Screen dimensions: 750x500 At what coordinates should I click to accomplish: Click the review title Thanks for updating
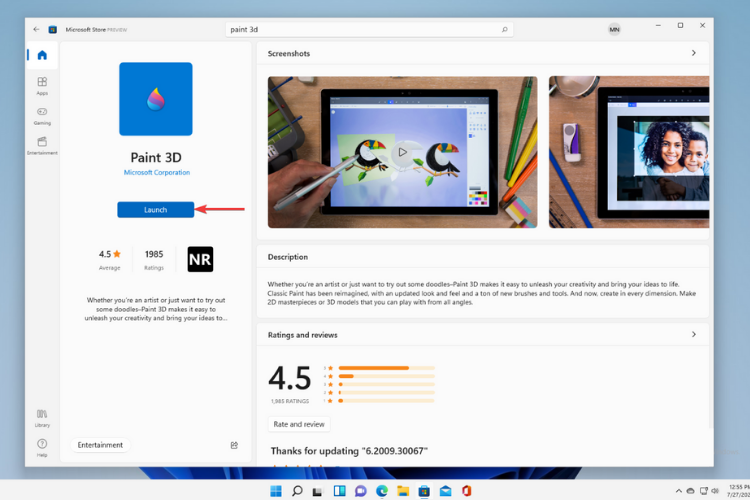point(349,451)
